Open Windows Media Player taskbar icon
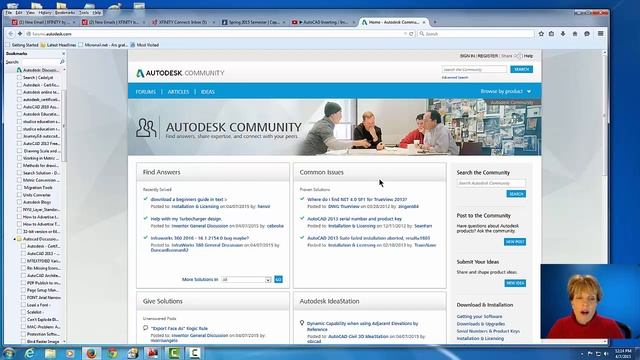Screen dimensions: 640x360 pyautogui.click(x=70, y=353)
